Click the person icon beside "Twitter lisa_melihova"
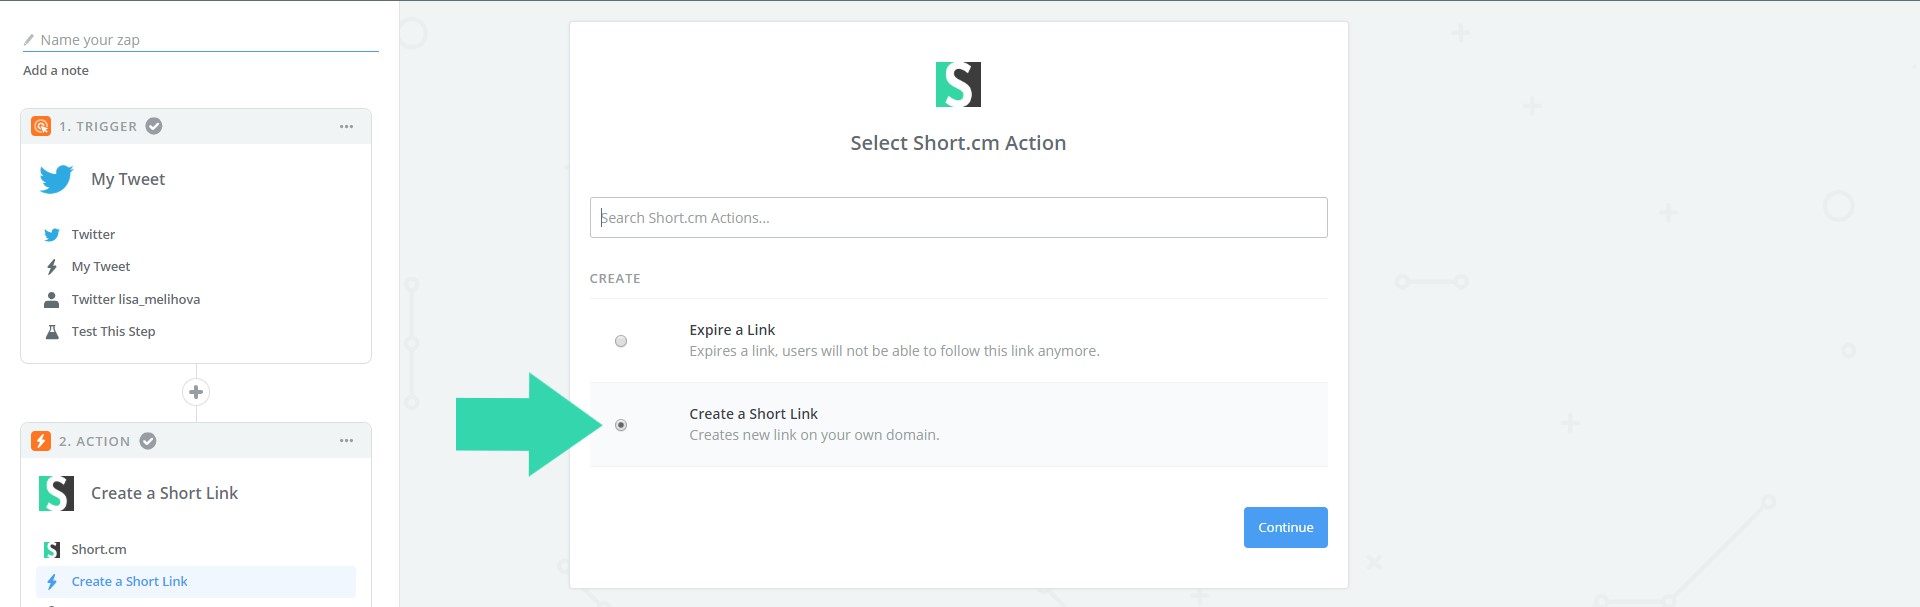The width and height of the screenshot is (1920, 607). (x=52, y=299)
